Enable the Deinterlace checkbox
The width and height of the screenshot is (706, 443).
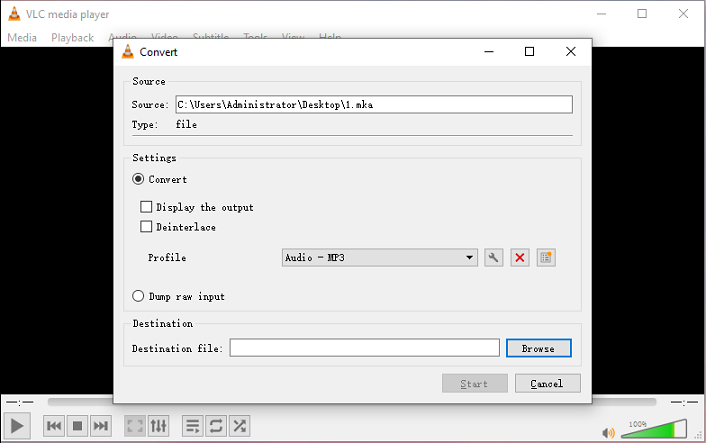146,226
